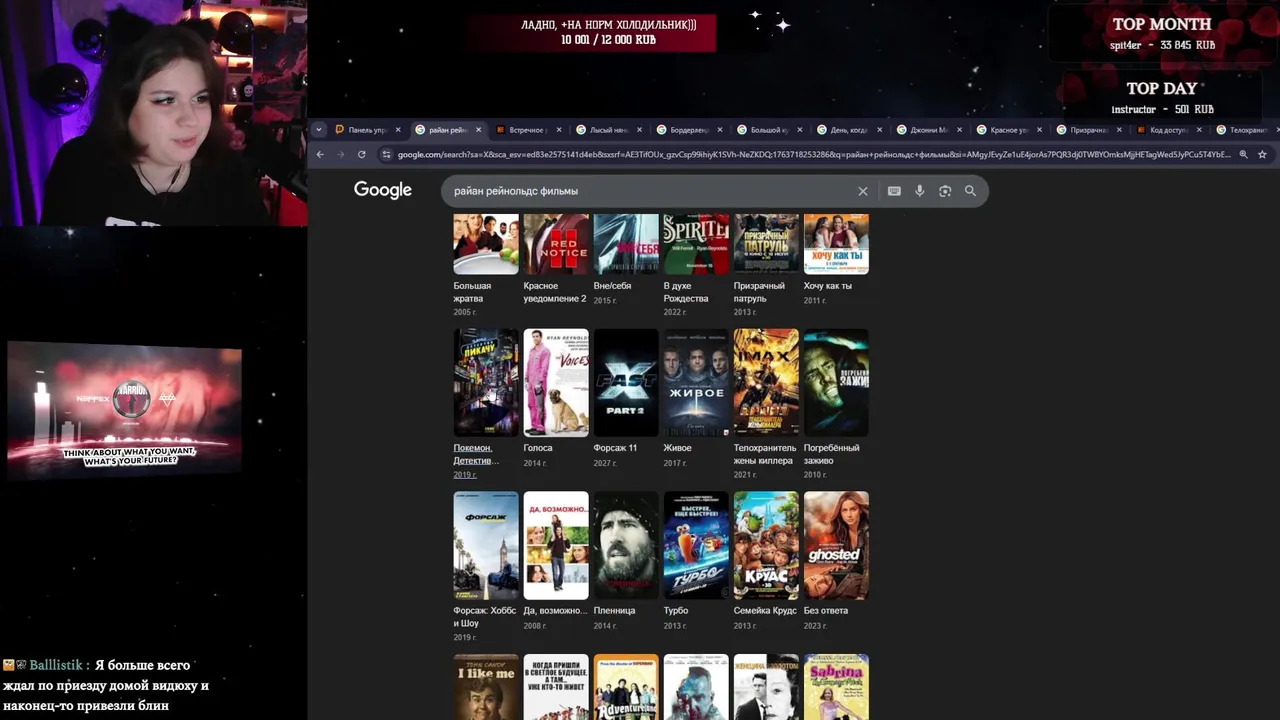Click the browser forward arrow
Screen dimensions: 1280x720
pos(340,154)
